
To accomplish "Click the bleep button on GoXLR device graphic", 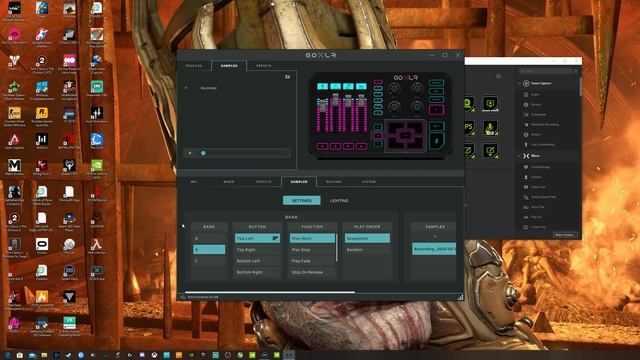I will [436, 126].
